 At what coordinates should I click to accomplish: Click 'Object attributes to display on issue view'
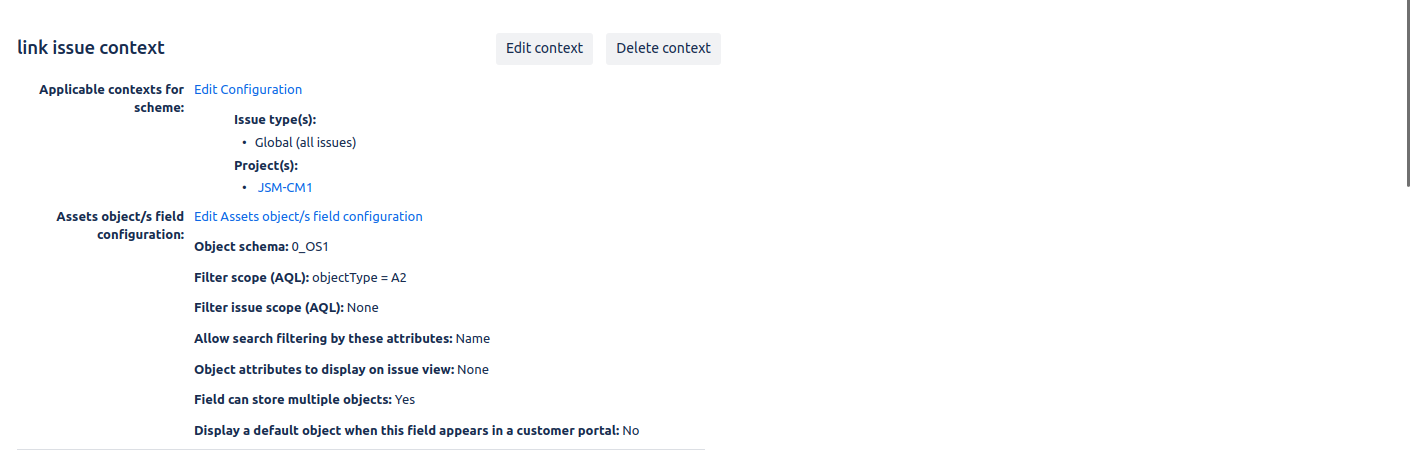pos(324,369)
